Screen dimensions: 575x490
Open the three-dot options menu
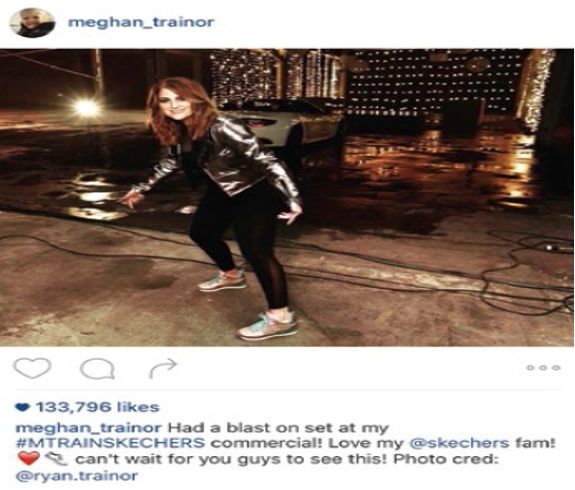pos(544,368)
